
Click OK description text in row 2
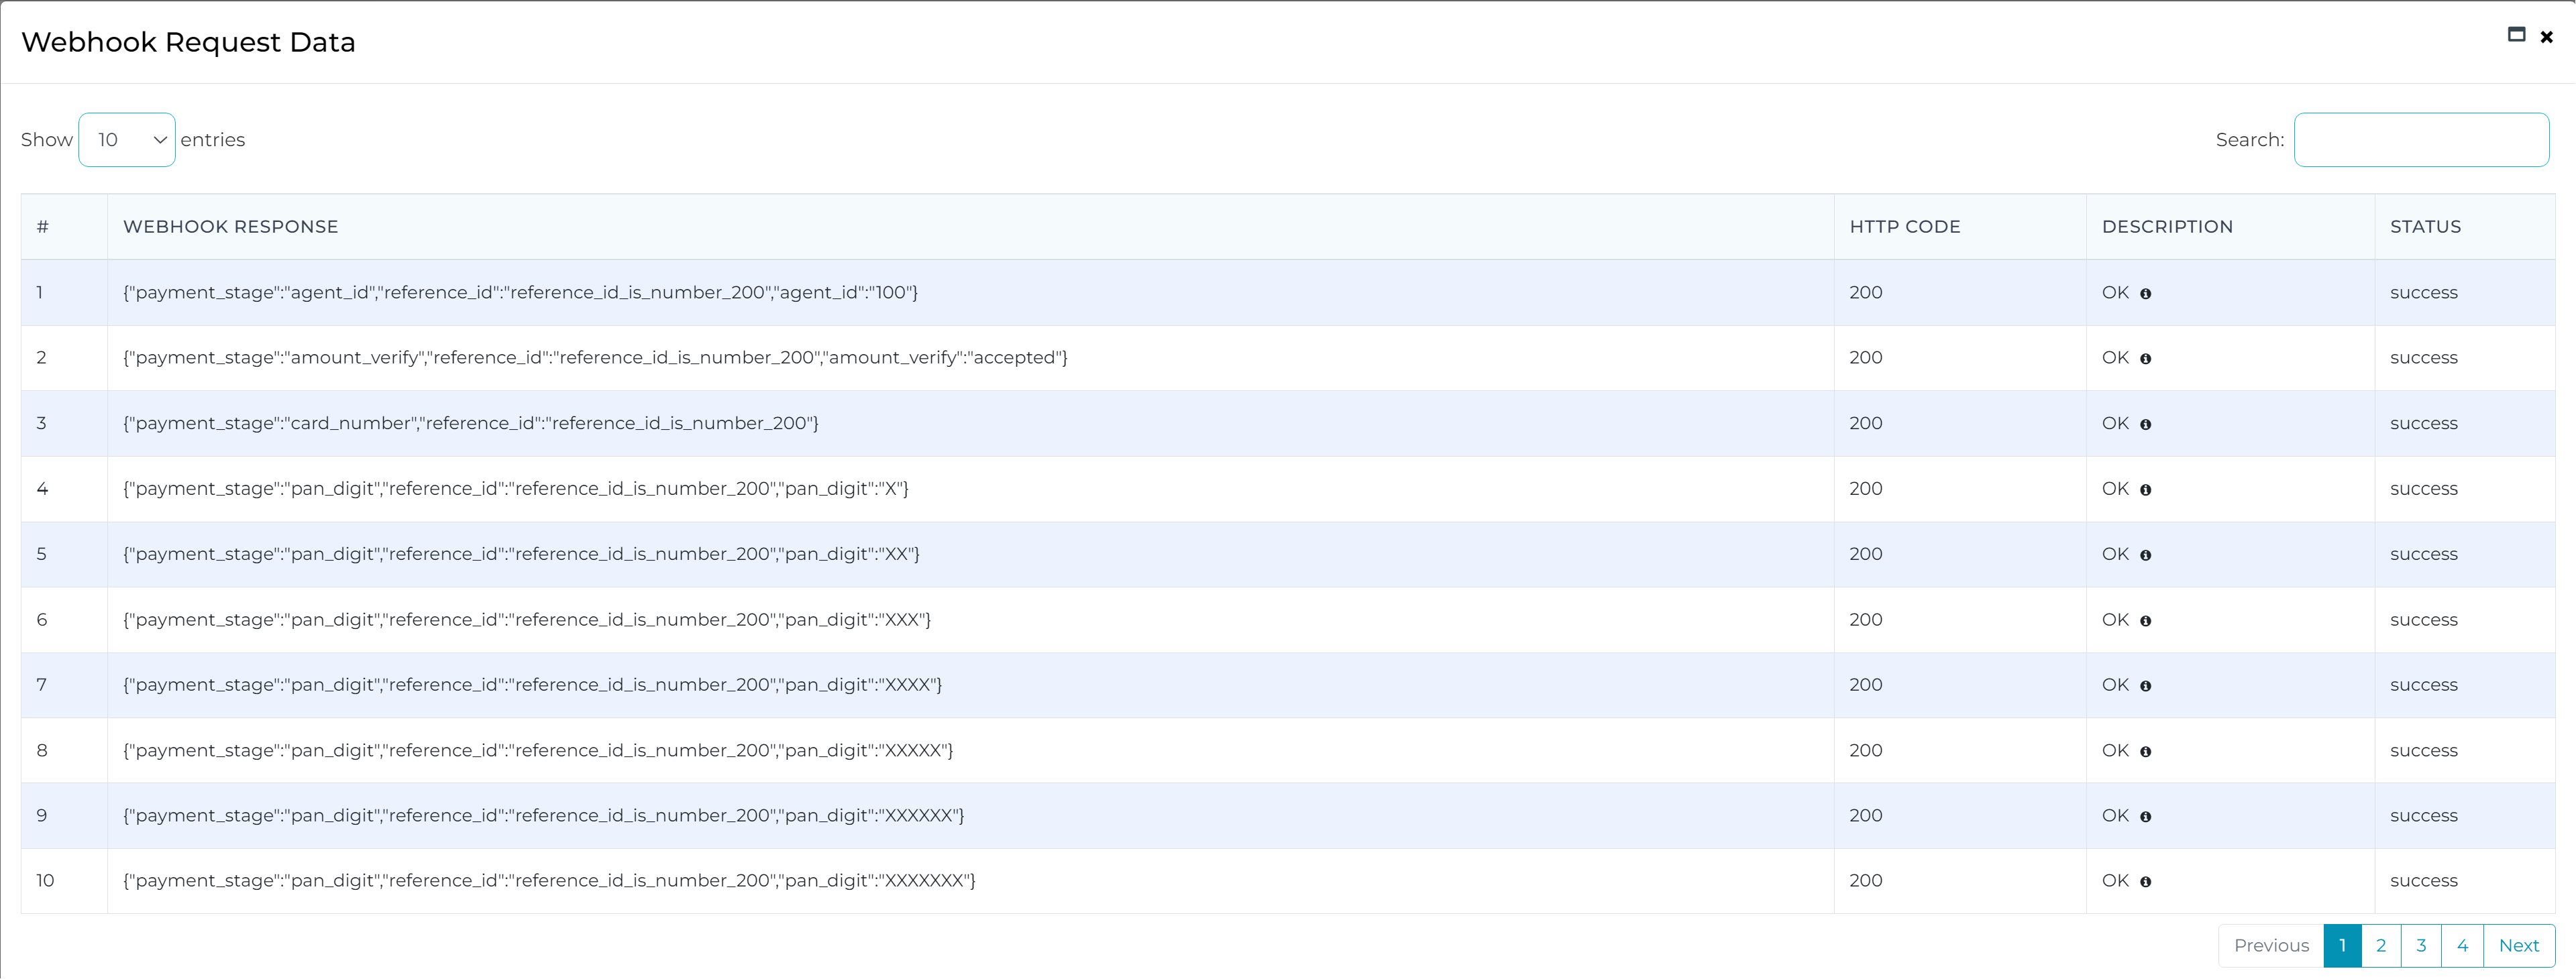coord(2115,358)
